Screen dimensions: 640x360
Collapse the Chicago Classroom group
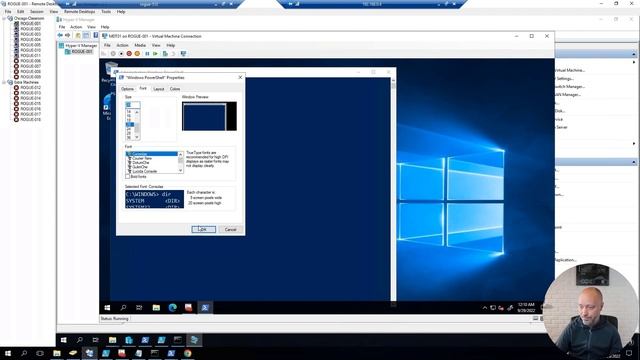4,18
